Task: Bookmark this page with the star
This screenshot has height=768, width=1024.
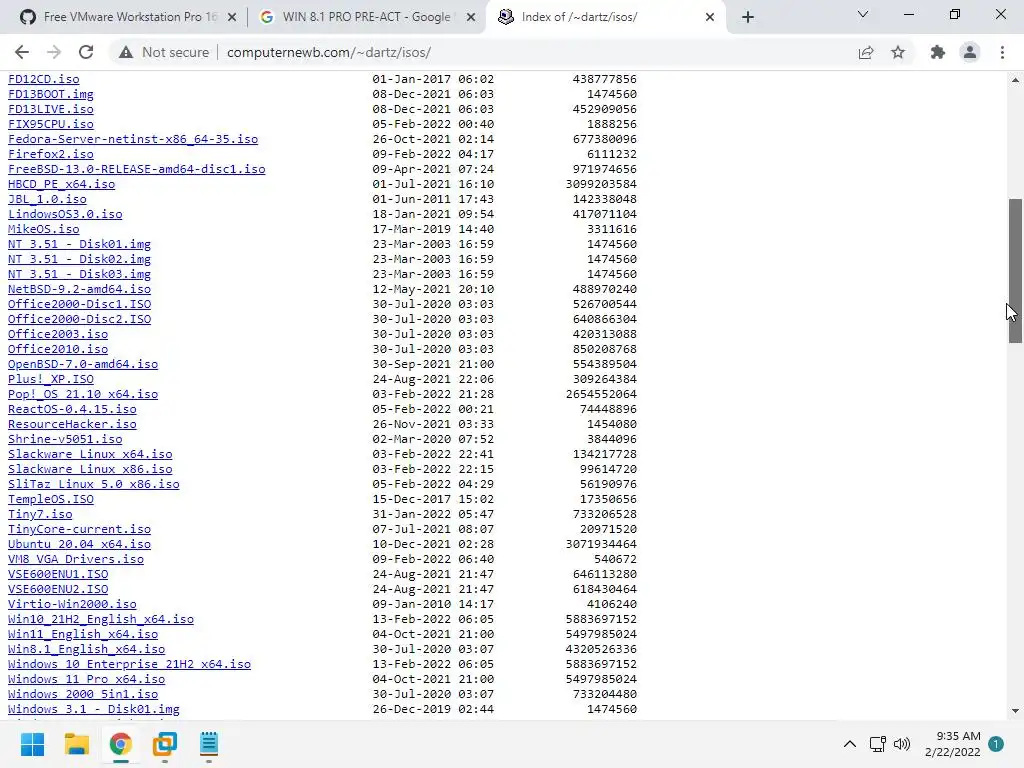Action: tap(898, 52)
